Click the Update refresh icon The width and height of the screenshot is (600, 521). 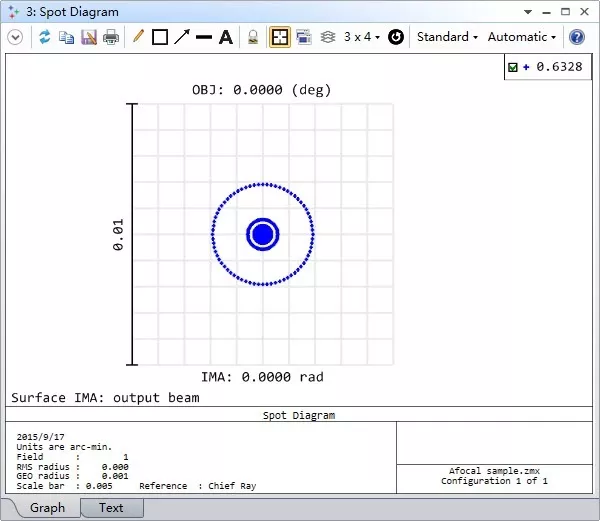45,37
